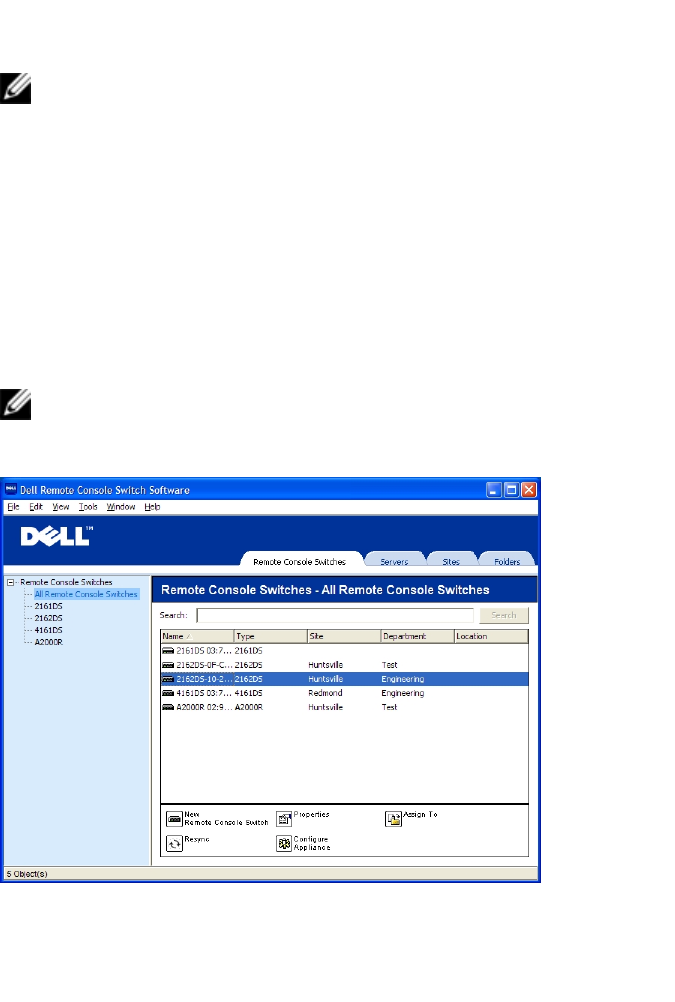The height and width of the screenshot is (1002, 675).
Task: Click the Redmond site cell
Action: (x=325, y=693)
